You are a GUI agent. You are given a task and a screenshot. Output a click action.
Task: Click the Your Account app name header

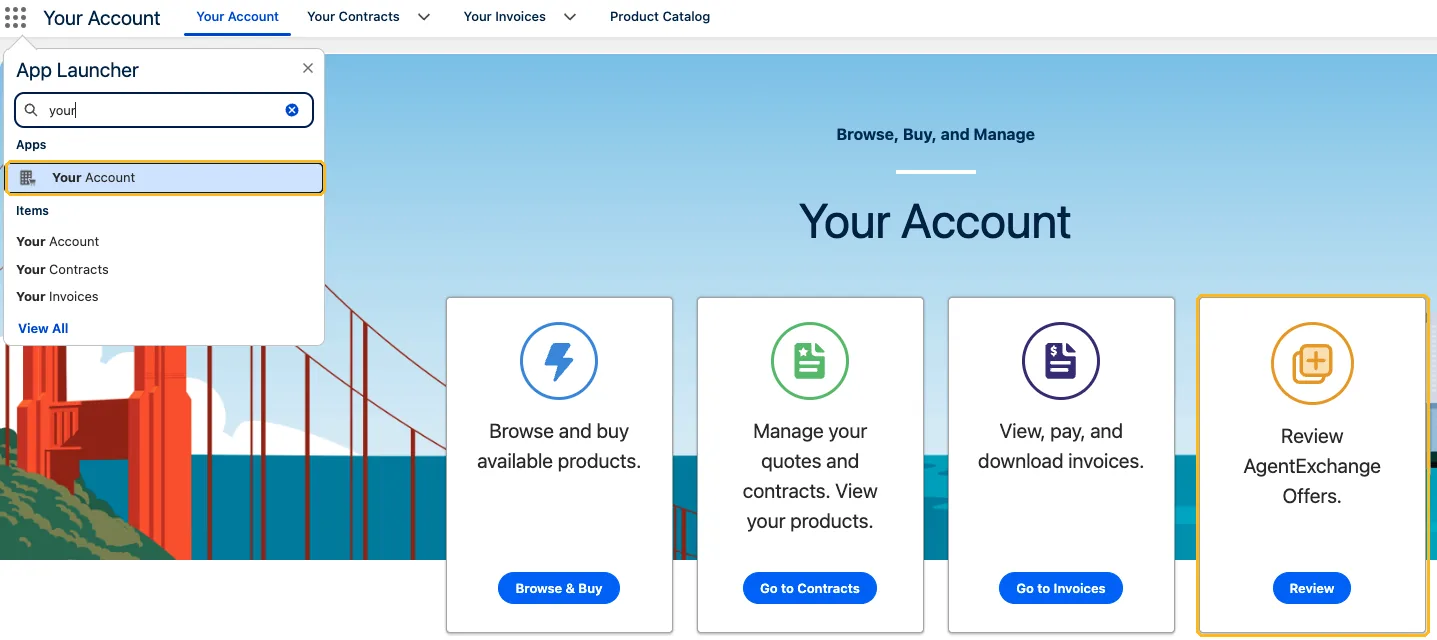(x=102, y=18)
